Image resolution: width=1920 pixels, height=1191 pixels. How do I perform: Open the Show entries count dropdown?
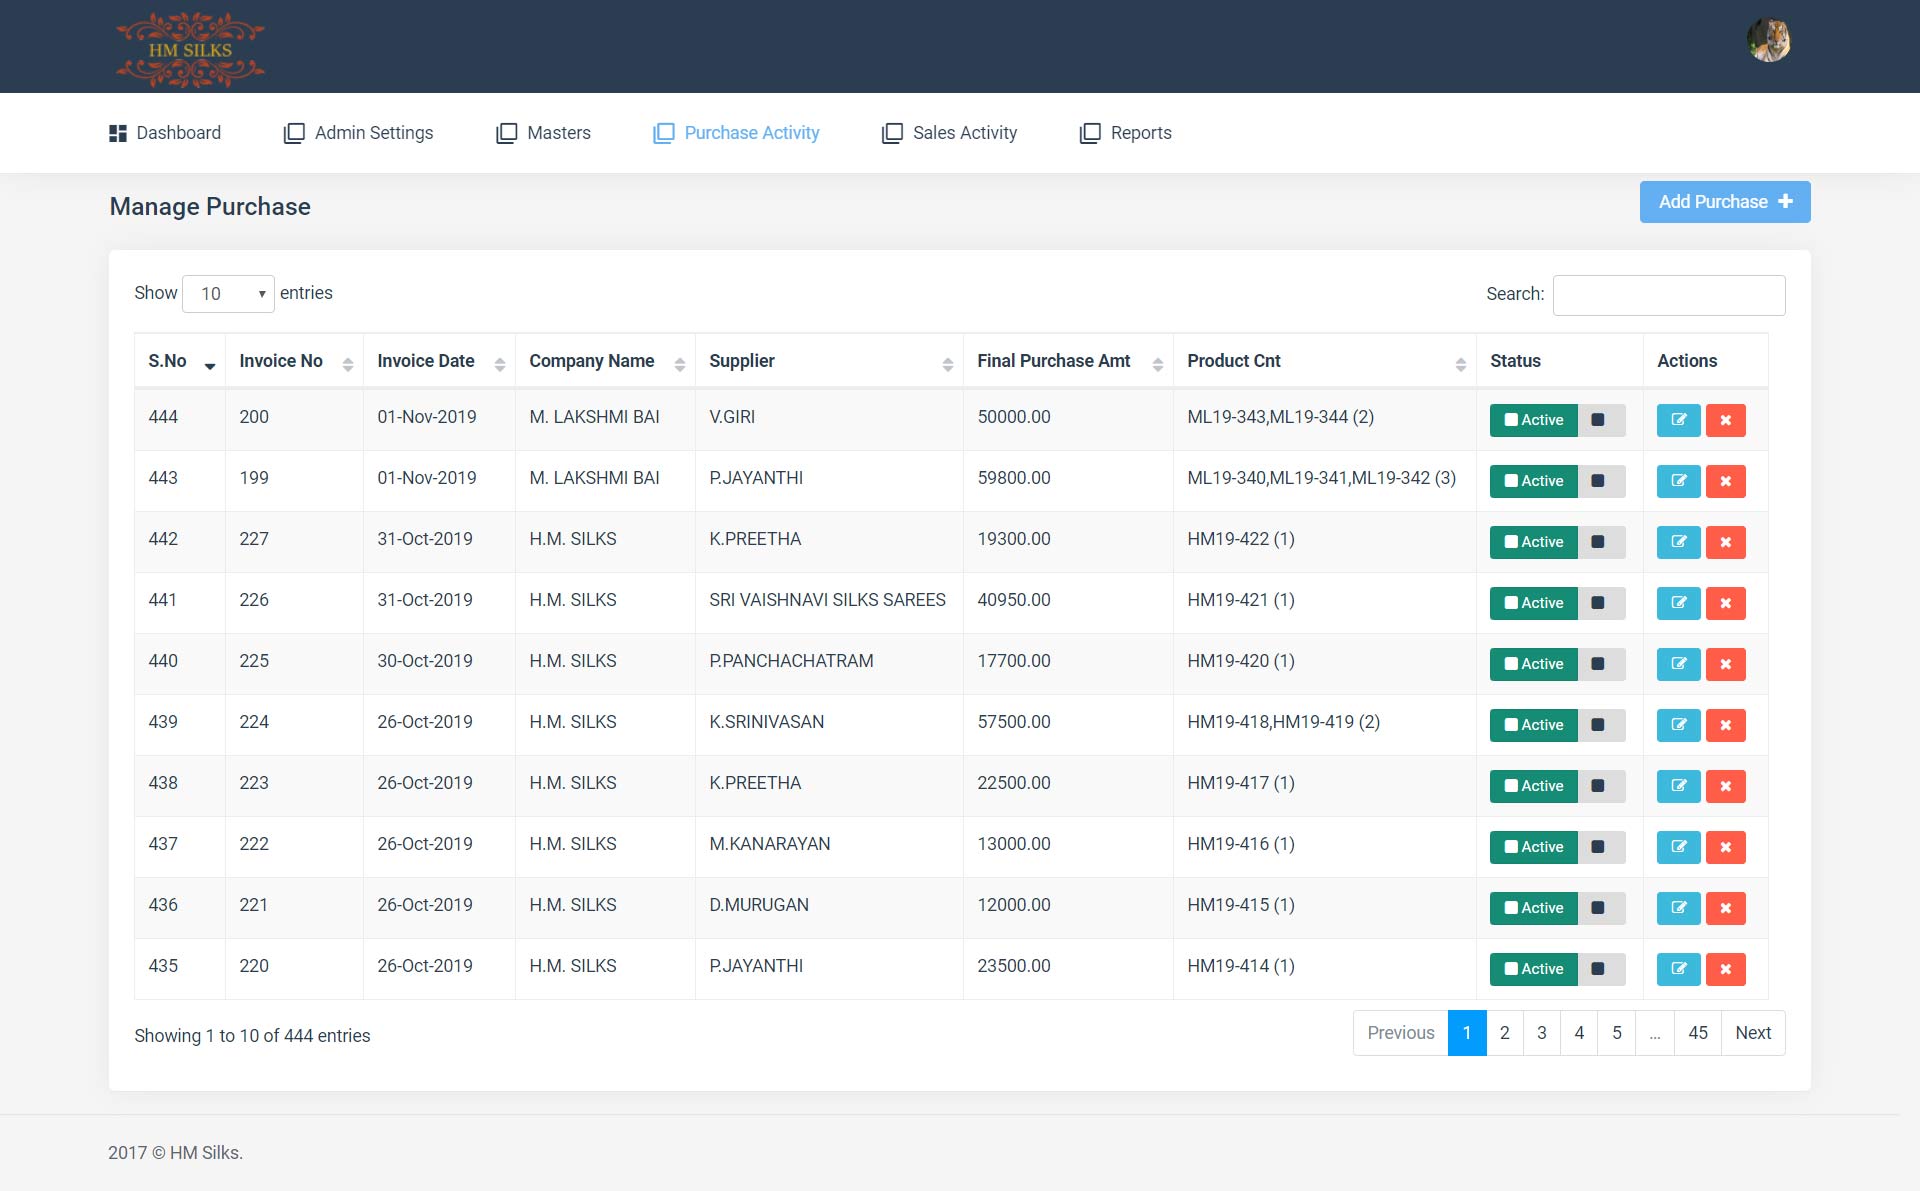[228, 294]
